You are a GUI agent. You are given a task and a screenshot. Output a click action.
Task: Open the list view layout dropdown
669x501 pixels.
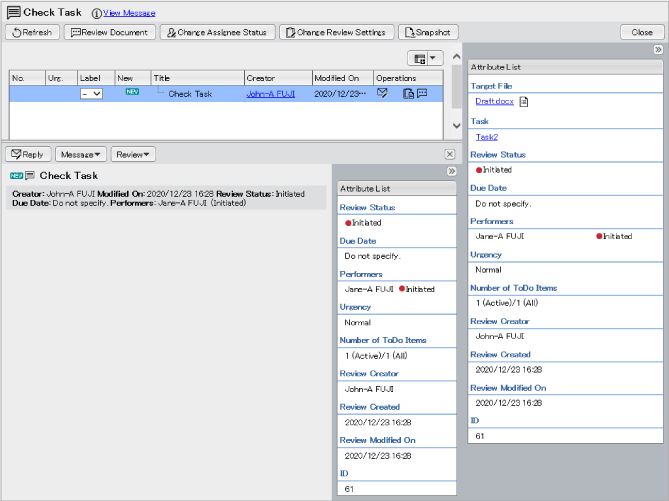(x=427, y=59)
